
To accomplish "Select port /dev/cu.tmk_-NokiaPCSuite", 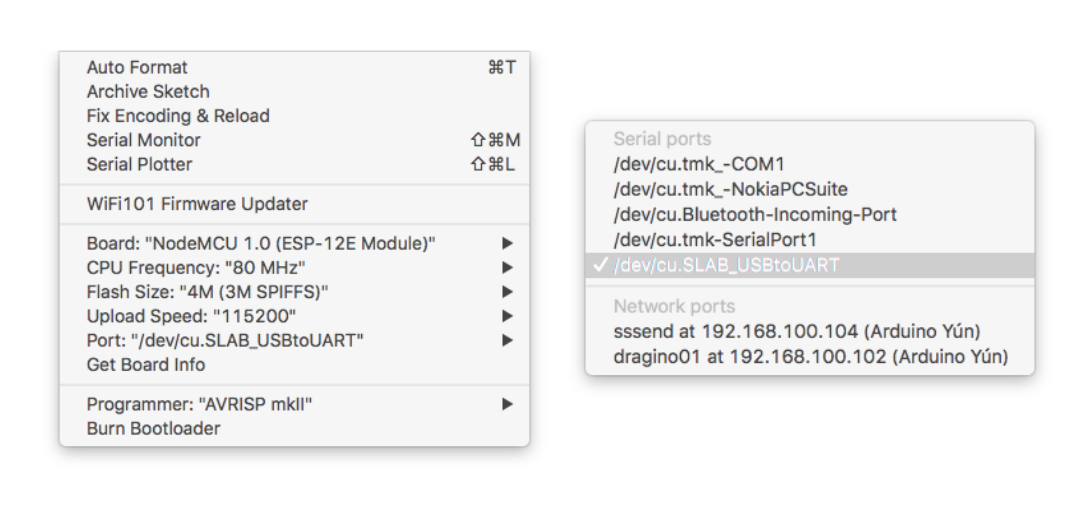I will pyautogui.click(x=810, y=189).
